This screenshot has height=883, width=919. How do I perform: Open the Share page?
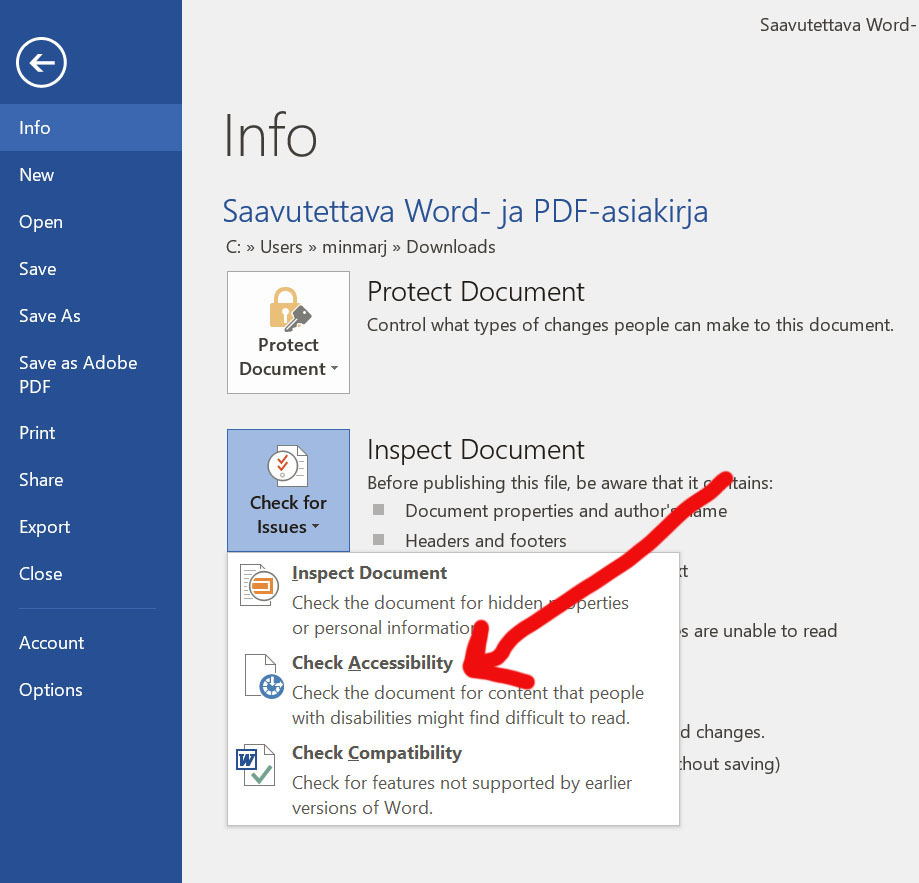(91, 480)
